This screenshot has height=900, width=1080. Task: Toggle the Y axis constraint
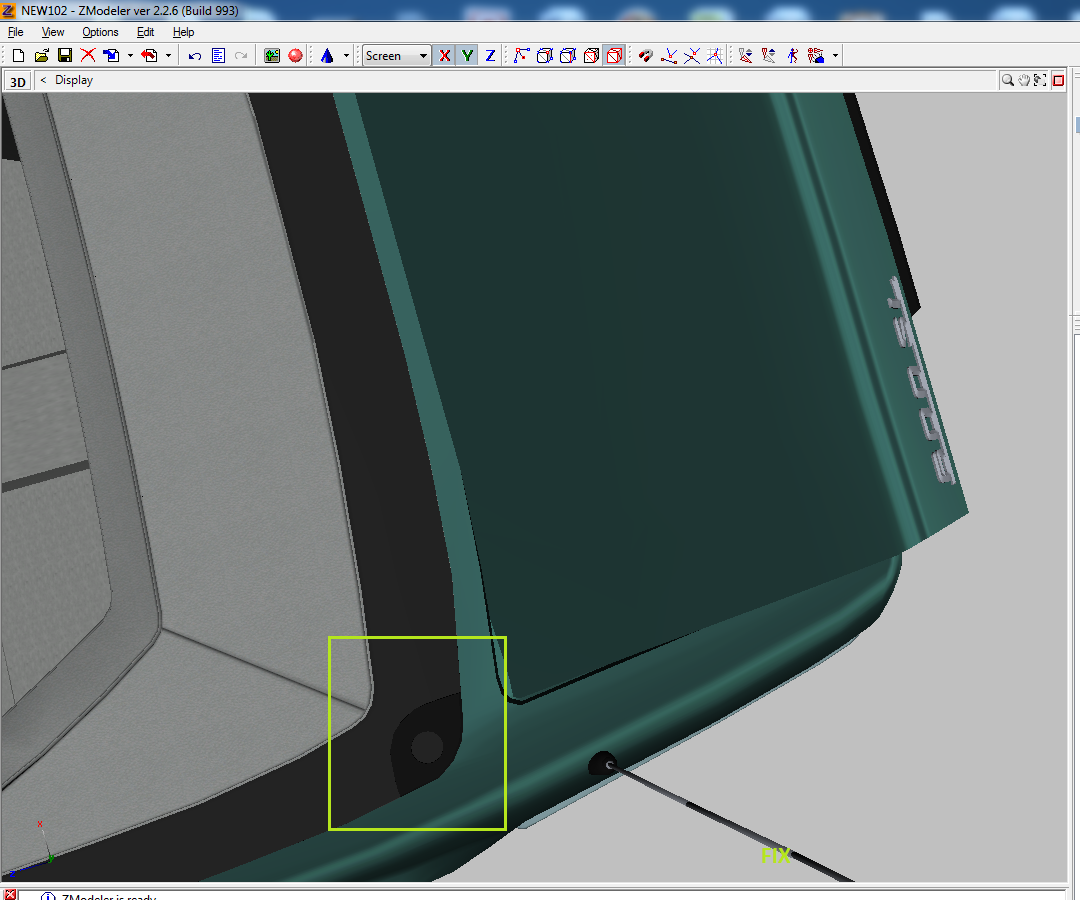tap(467, 56)
